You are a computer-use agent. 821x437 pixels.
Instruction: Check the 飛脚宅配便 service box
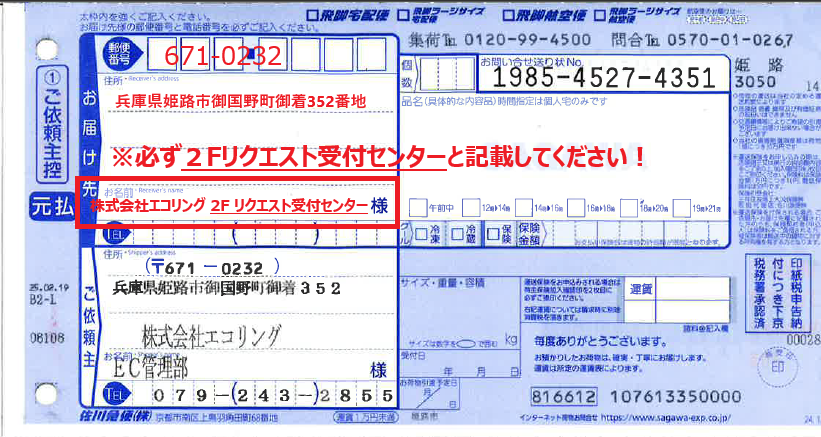click(x=312, y=15)
